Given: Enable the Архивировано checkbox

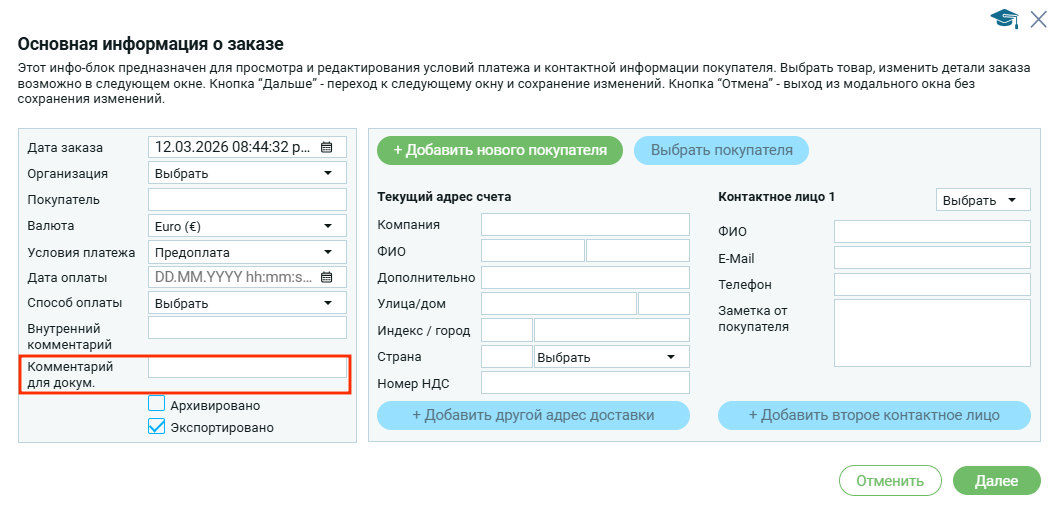Looking at the screenshot, I should point(156,404).
